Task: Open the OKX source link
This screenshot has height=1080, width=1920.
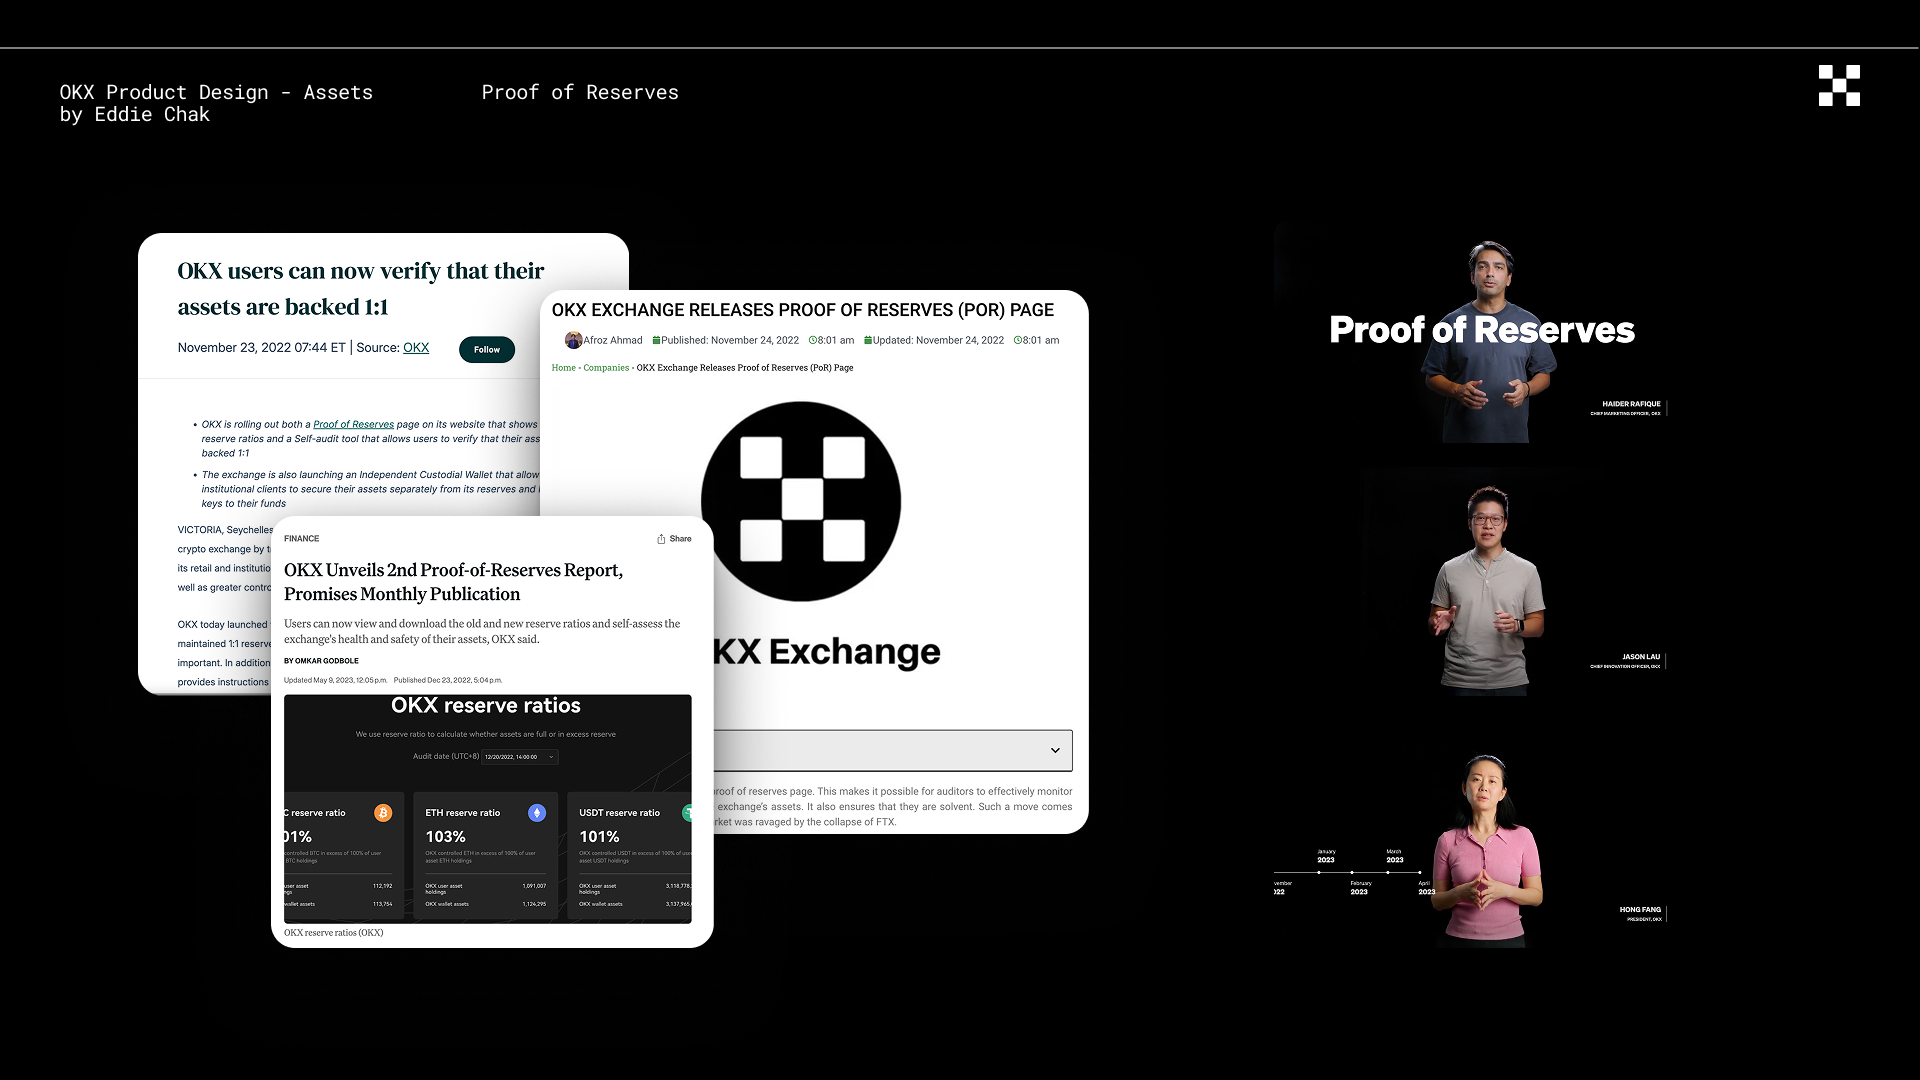Action: coord(416,348)
